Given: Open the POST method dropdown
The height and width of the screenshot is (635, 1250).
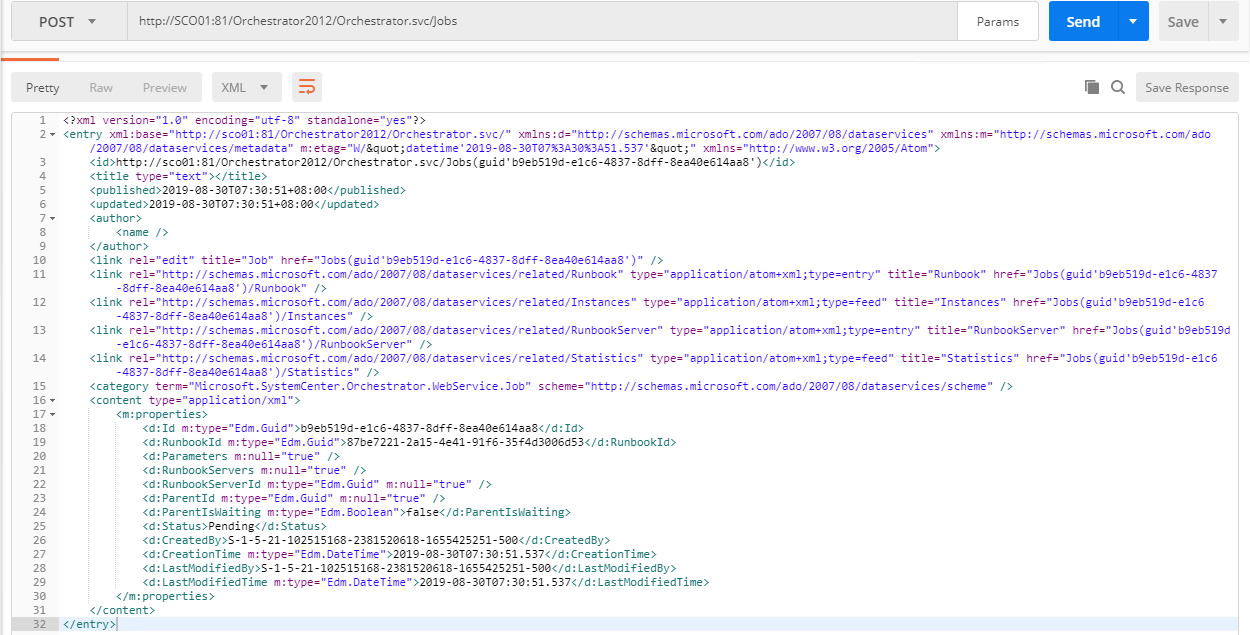Looking at the screenshot, I should (x=69, y=21).
